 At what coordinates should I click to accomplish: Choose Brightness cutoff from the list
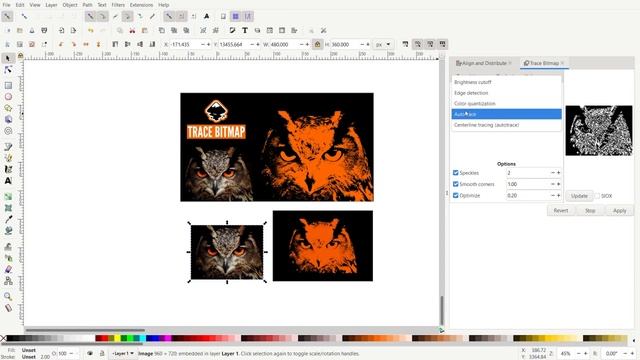[507, 82]
